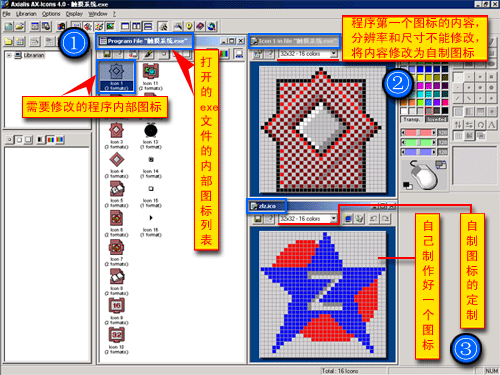The width and height of the screenshot is (500, 375).
Task: Select the text 'A' tool icon
Action: point(491,125)
